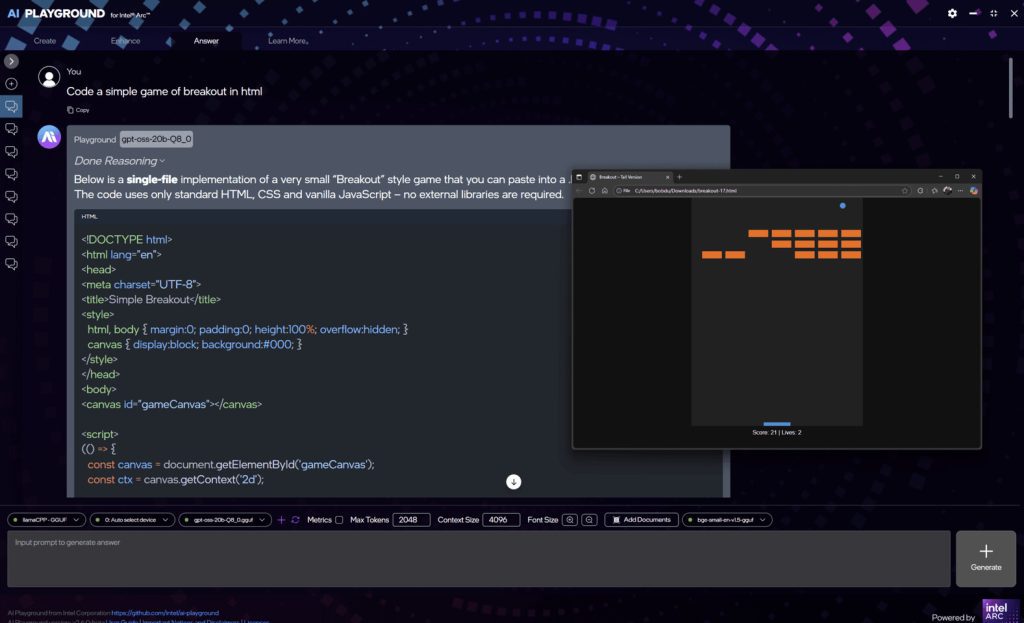Open the Auto select device dropdown
The image size is (1024, 623).
point(132,520)
